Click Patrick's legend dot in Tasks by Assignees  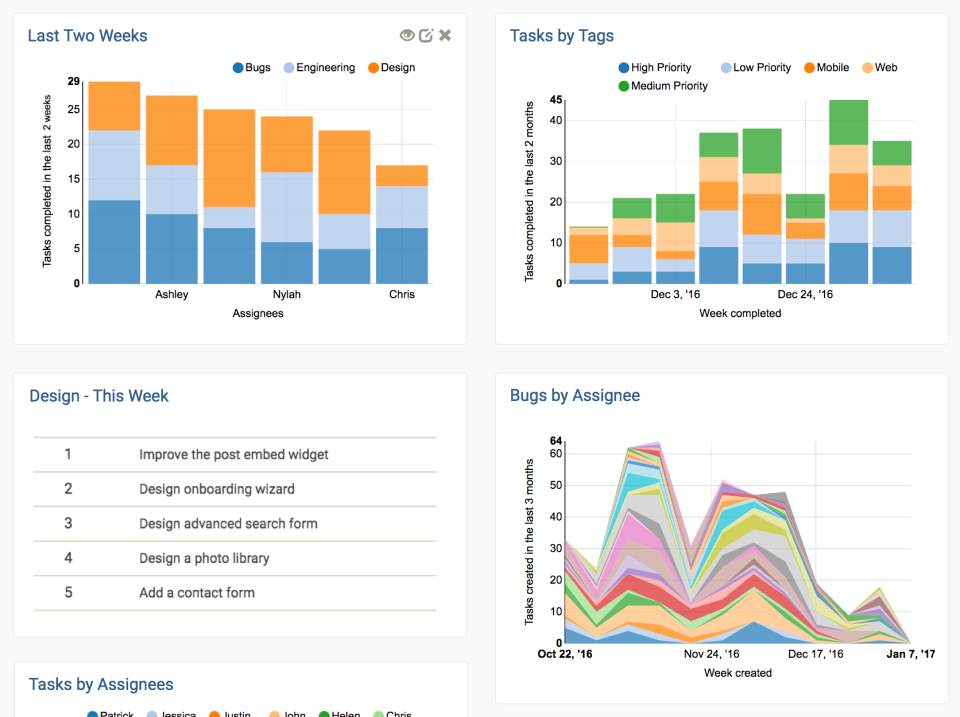(x=93, y=713)
